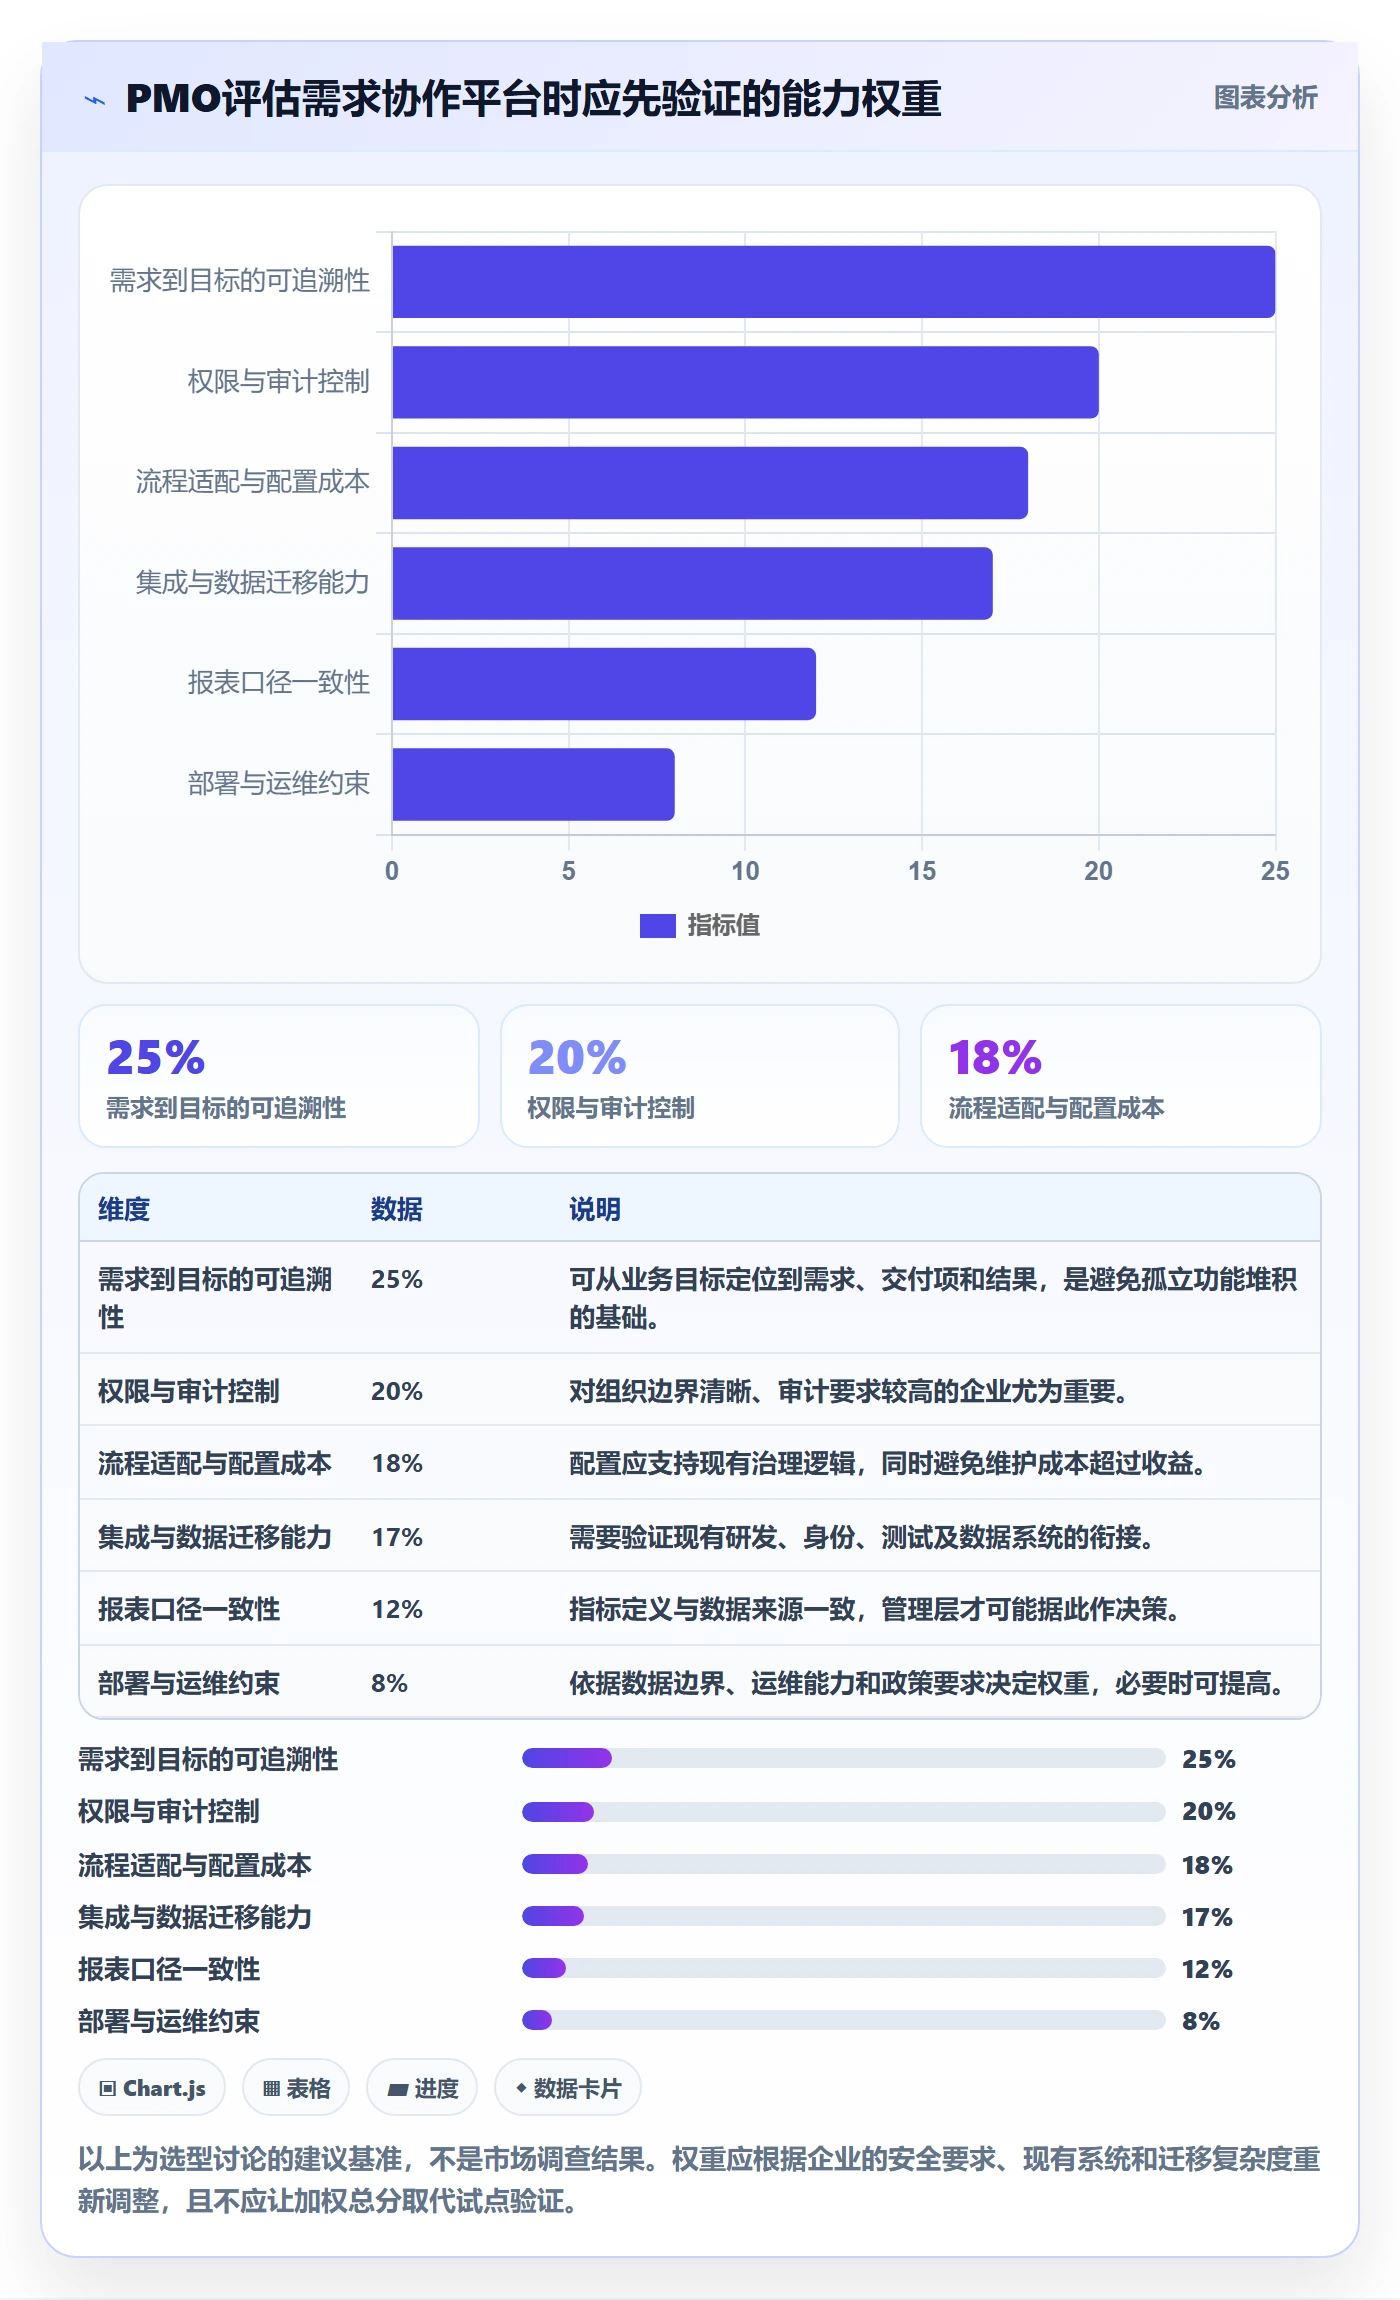This screenshot has height=2300, width=1400.
Task: Click the 进度 tag chip
Action: tap(422, 2087)
